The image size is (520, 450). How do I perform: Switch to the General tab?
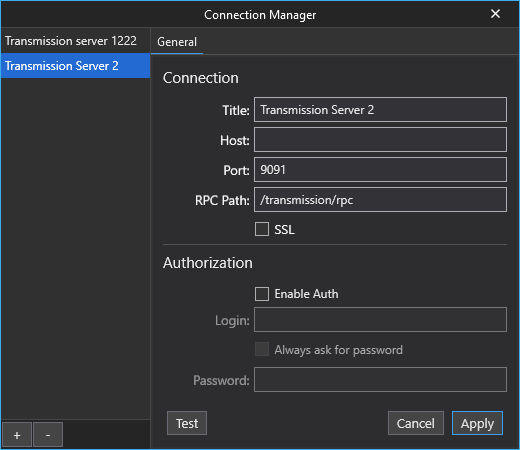(177, 42)
